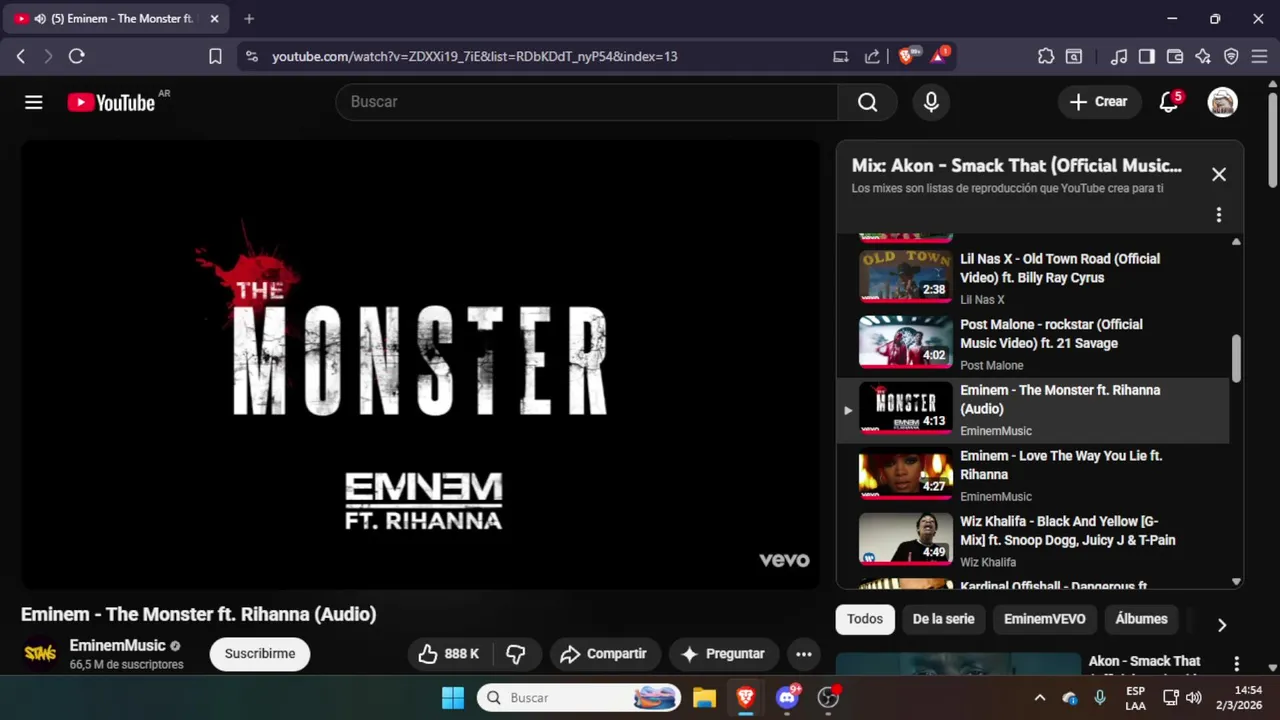Image resolution: width=1280 pixels, height=720 pixels.
Task: Open the account avatar menu
Action: coord(1222,102)
